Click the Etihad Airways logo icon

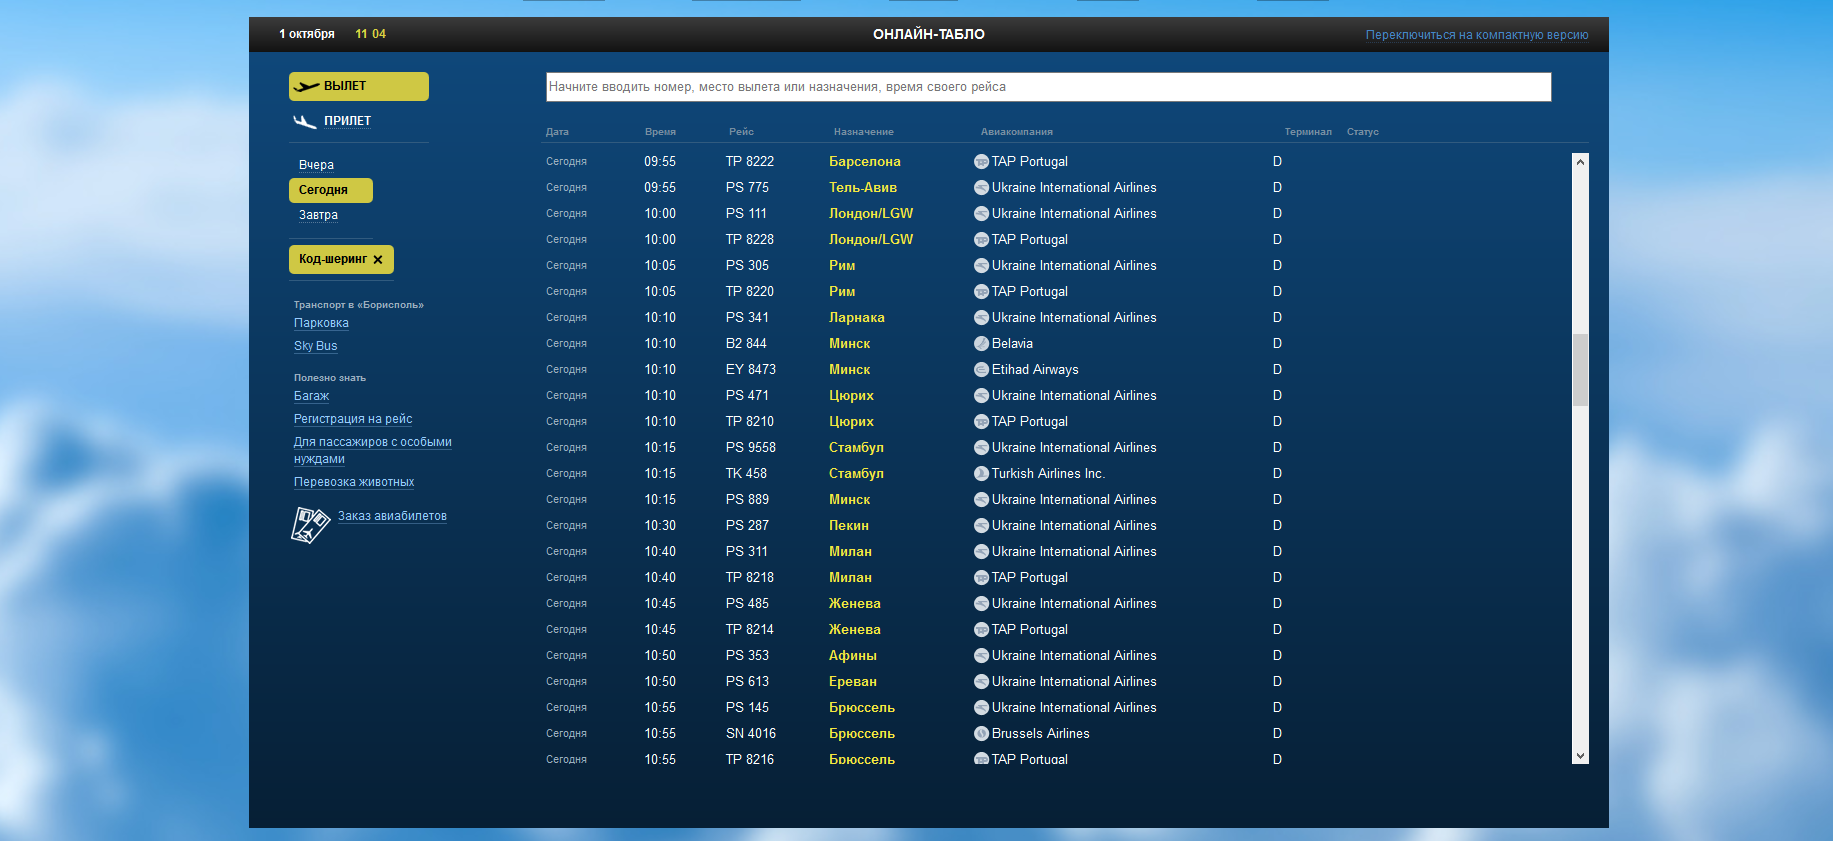[x=981, y=370]
